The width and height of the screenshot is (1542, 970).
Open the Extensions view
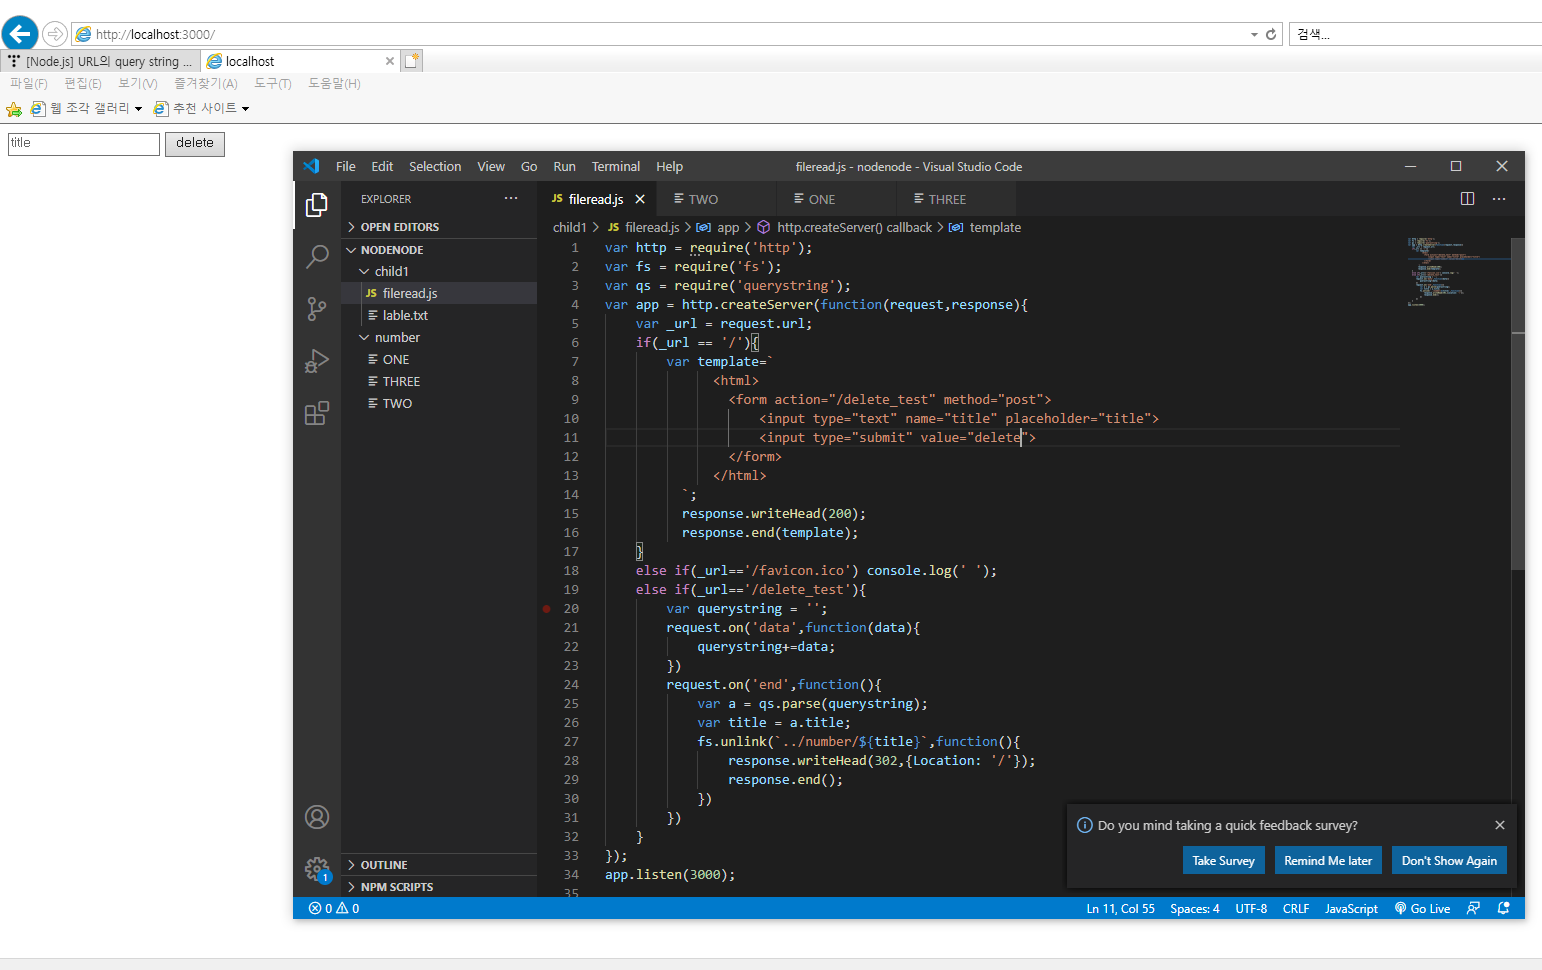pyautogui.click(x=317, y=412)
